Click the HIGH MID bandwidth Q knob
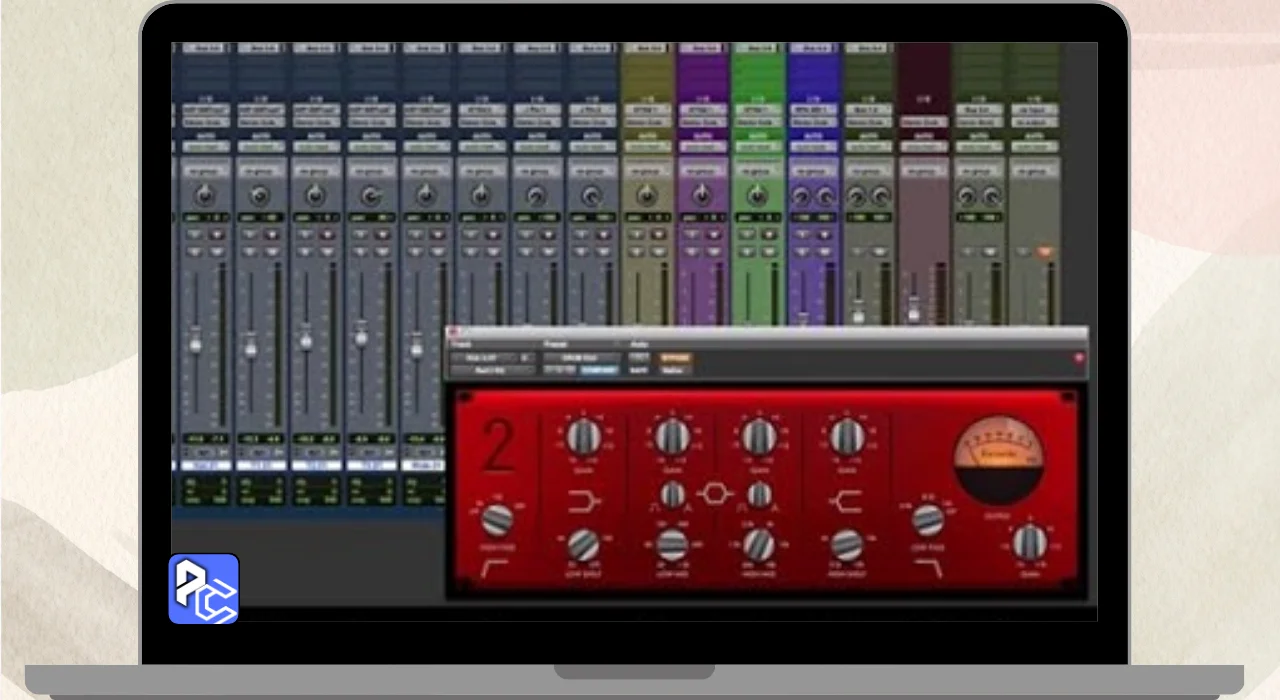The width and height of the screenshot is (1280, 700). click(759, 494)
